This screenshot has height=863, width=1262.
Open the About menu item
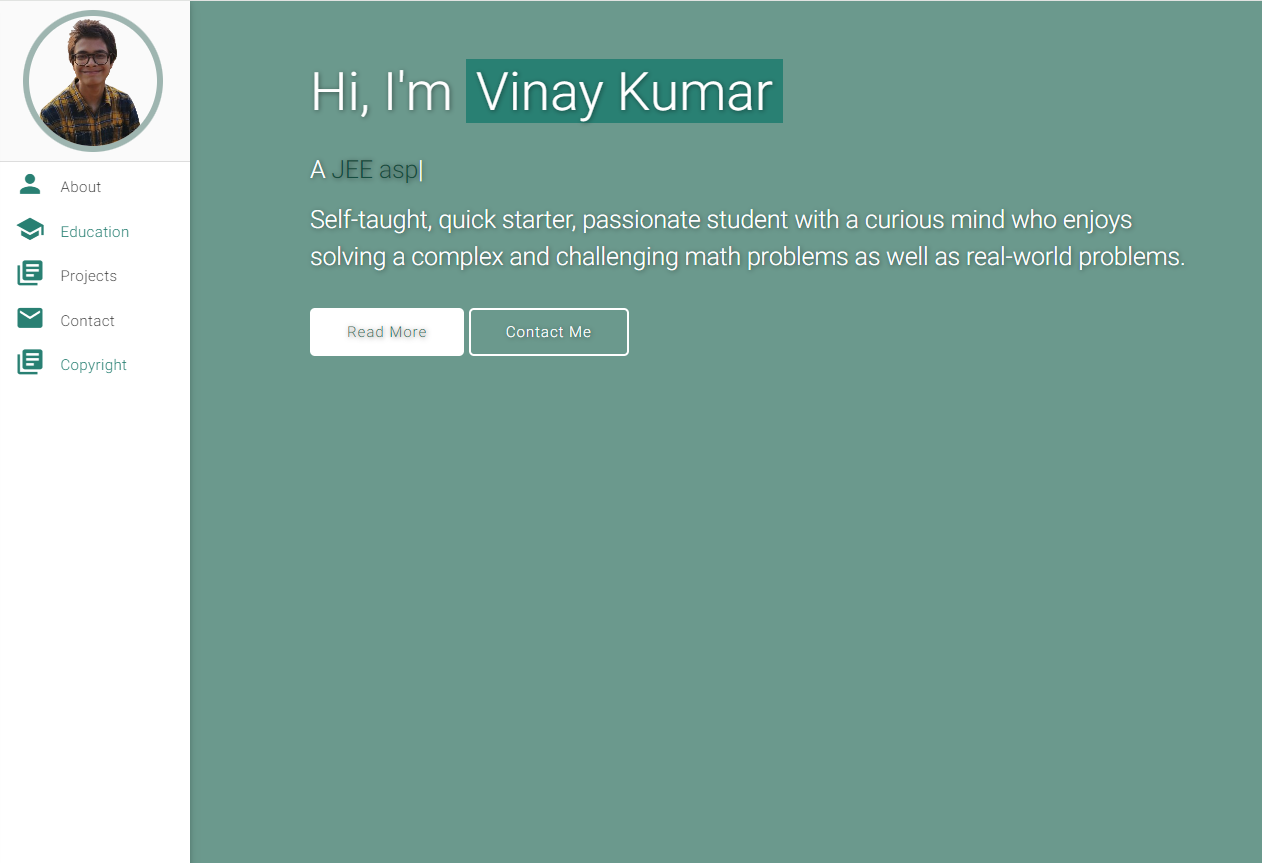(80, 187)
